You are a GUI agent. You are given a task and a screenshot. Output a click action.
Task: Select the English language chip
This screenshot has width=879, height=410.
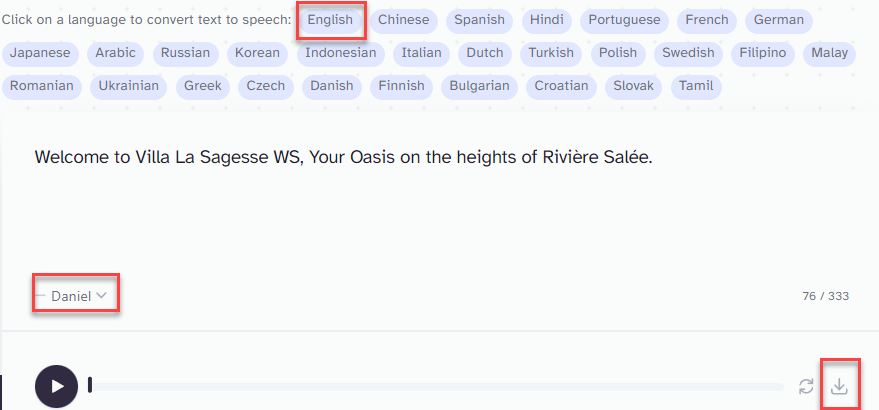(330, 20)
